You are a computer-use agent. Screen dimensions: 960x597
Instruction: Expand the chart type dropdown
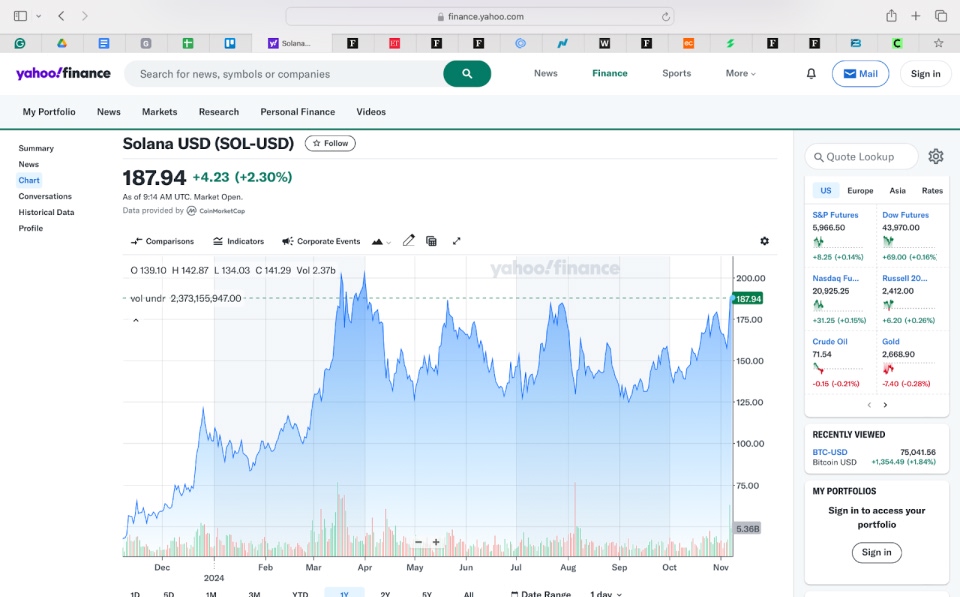click(381, 241)
